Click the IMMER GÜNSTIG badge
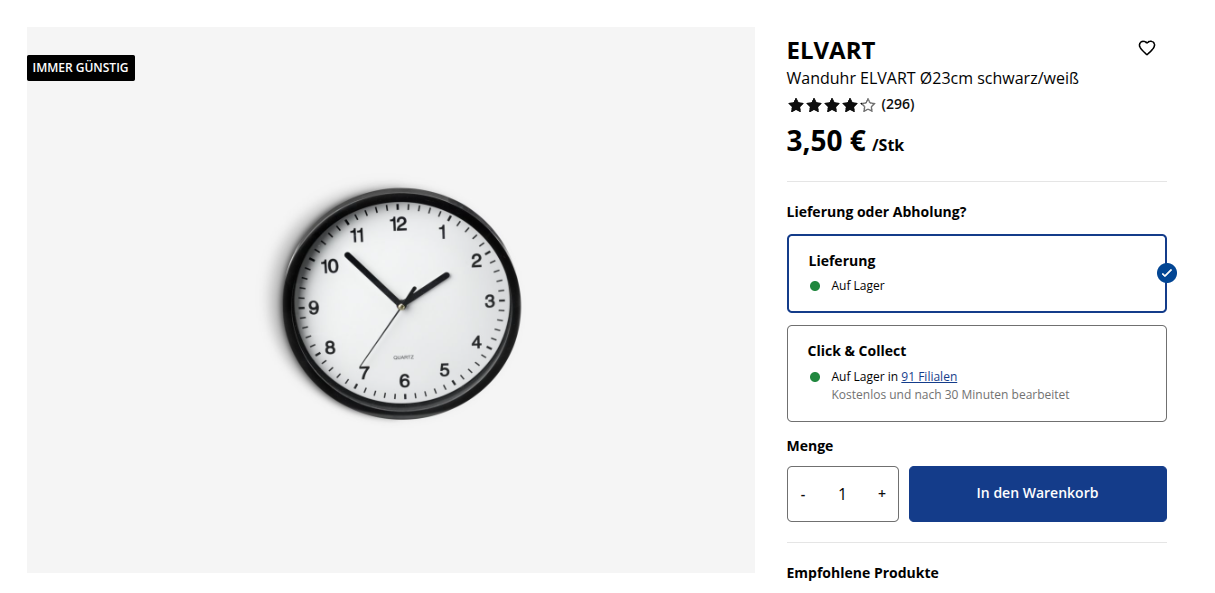Screen dimensions: 1215x593 81,68
